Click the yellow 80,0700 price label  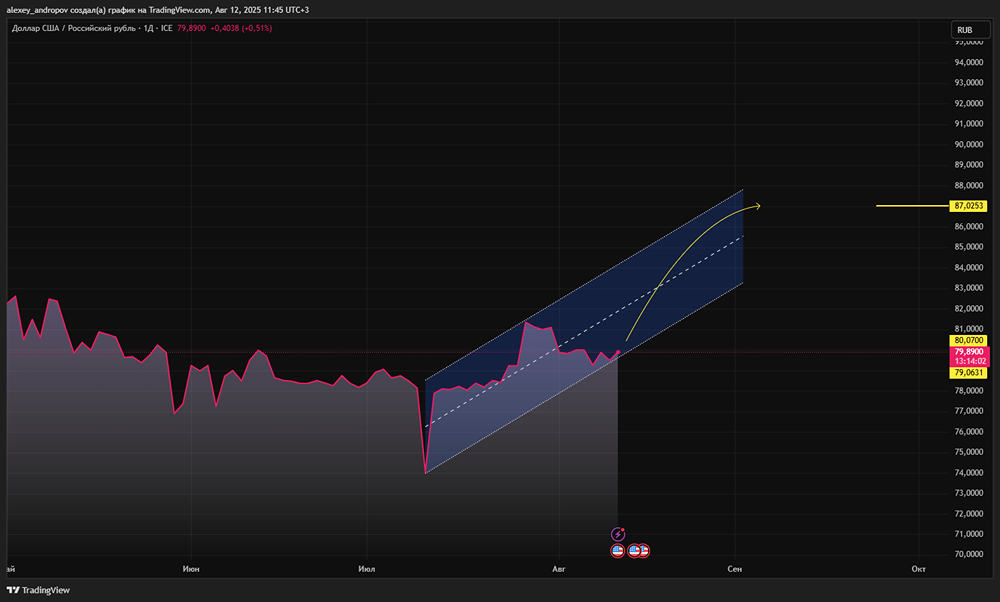pos(969,341)
